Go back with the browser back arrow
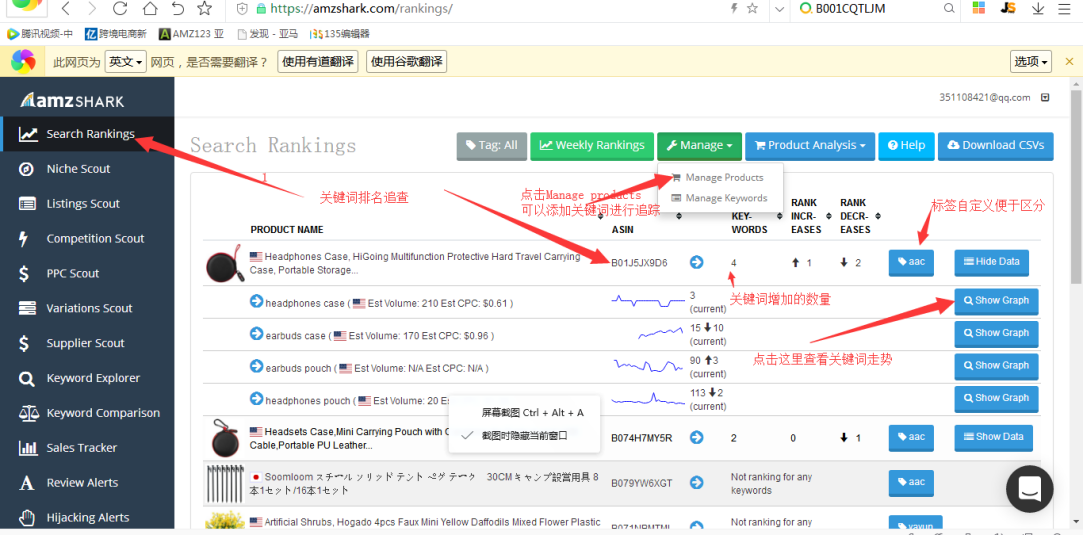The image size is (1083, 536). pyautogui.click(x=66, y=8)
